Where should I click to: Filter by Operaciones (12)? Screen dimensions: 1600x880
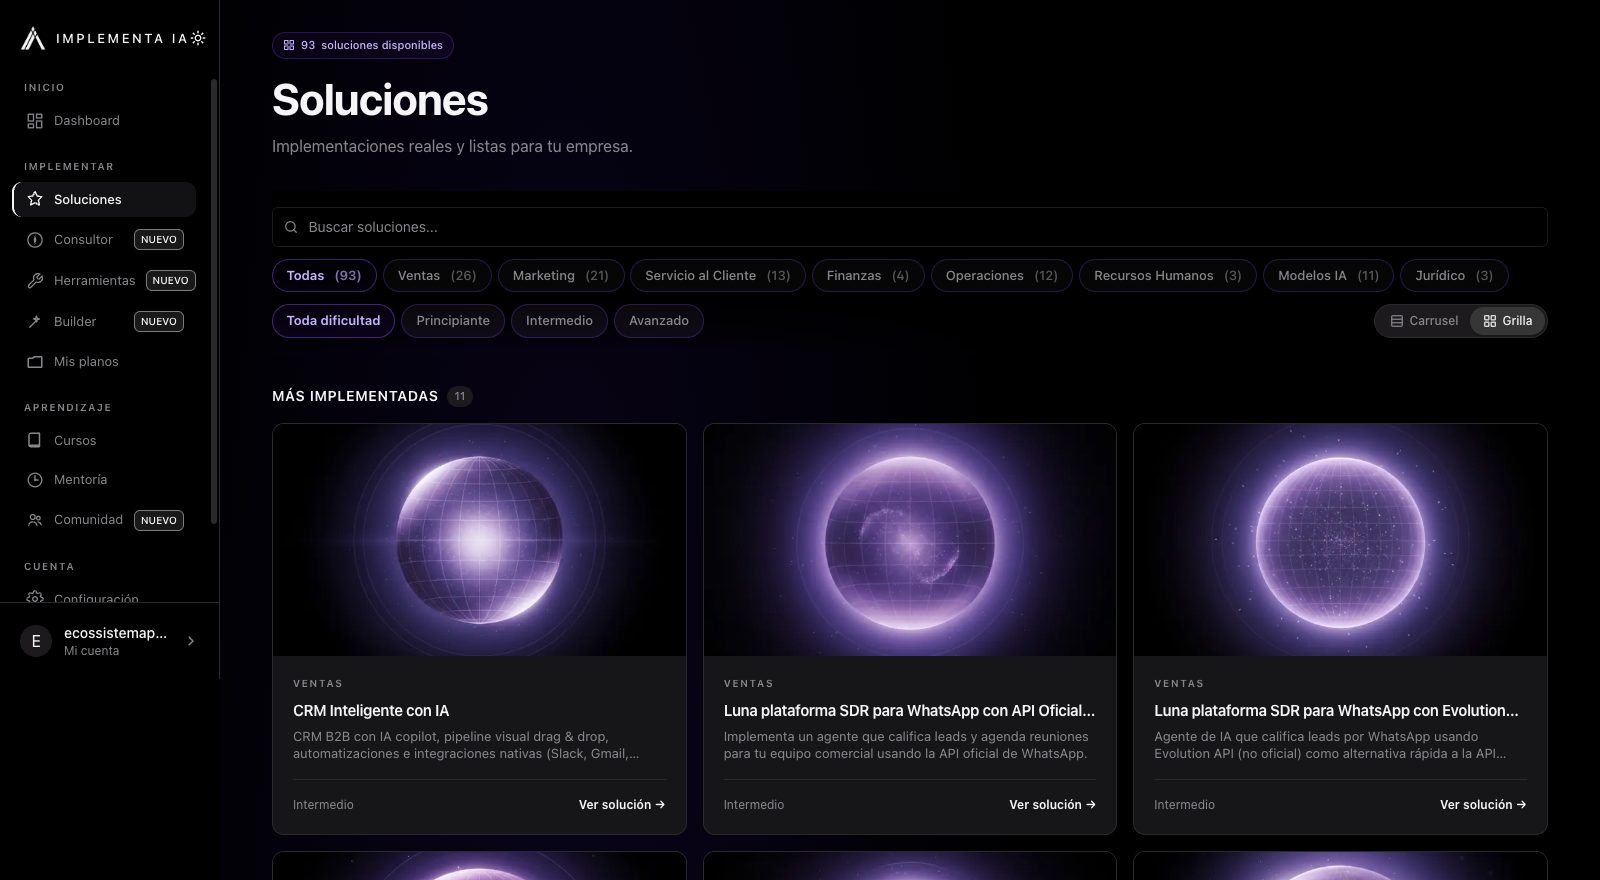(x=1002, y=275)
